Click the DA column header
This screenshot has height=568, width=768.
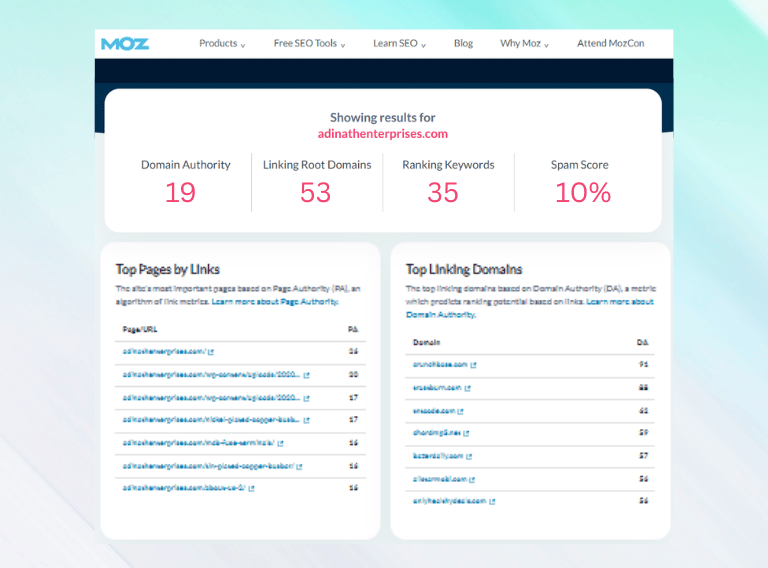click(x=643, y=342)
